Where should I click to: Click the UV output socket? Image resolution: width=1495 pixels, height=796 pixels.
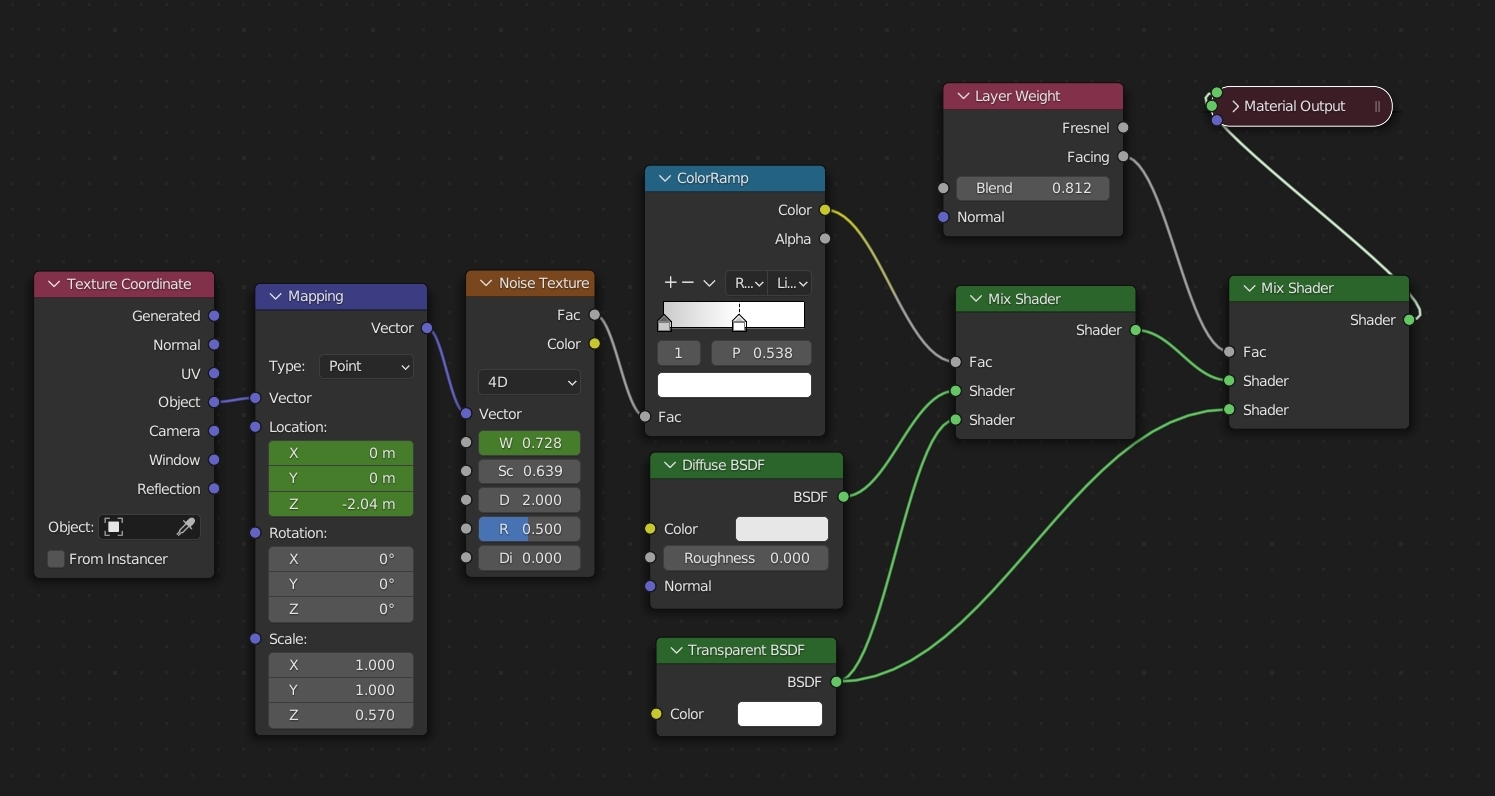[214, 374]
